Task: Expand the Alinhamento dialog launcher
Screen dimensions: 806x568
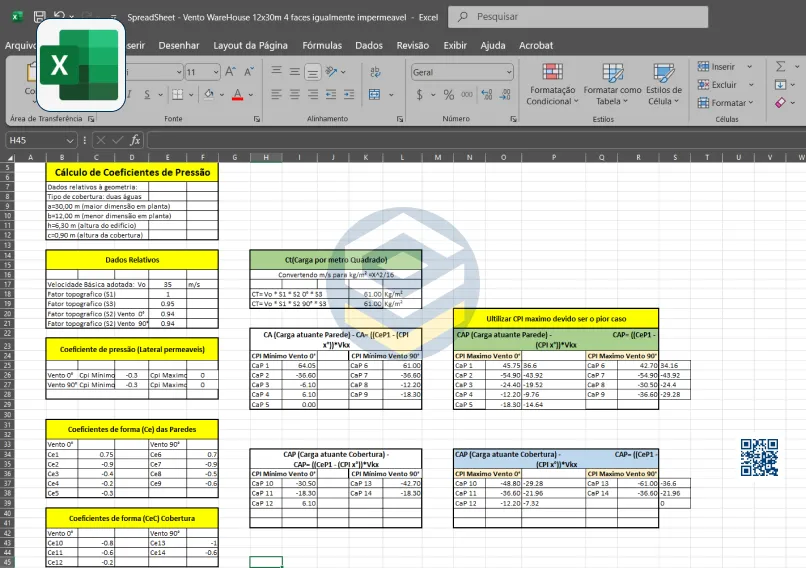Action: [400, 118]
